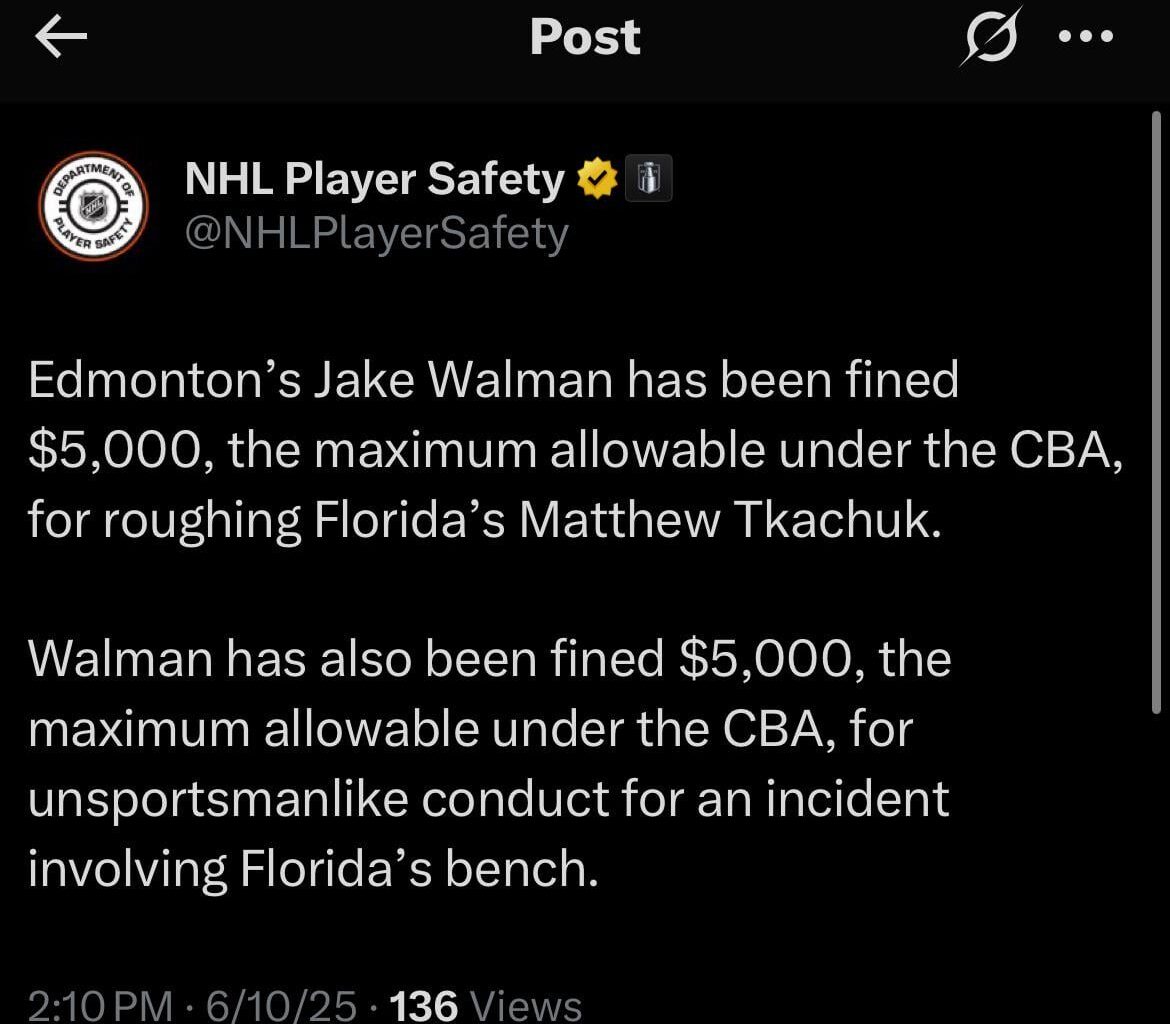This screenshot has height=1024, width=1170.
Task: Click the Post header title
Action: tap(585, 36)
